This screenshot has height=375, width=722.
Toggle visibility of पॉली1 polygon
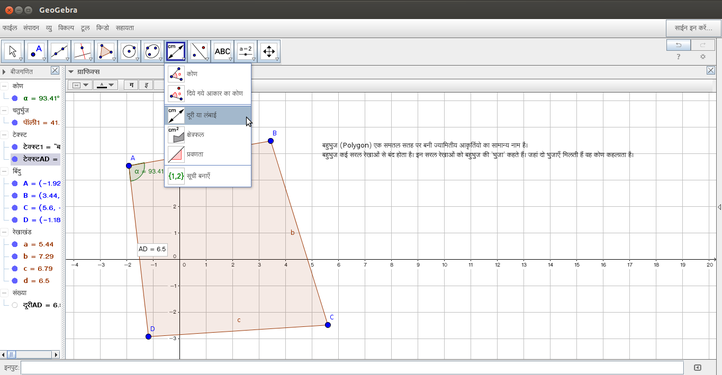coord(15,123)
